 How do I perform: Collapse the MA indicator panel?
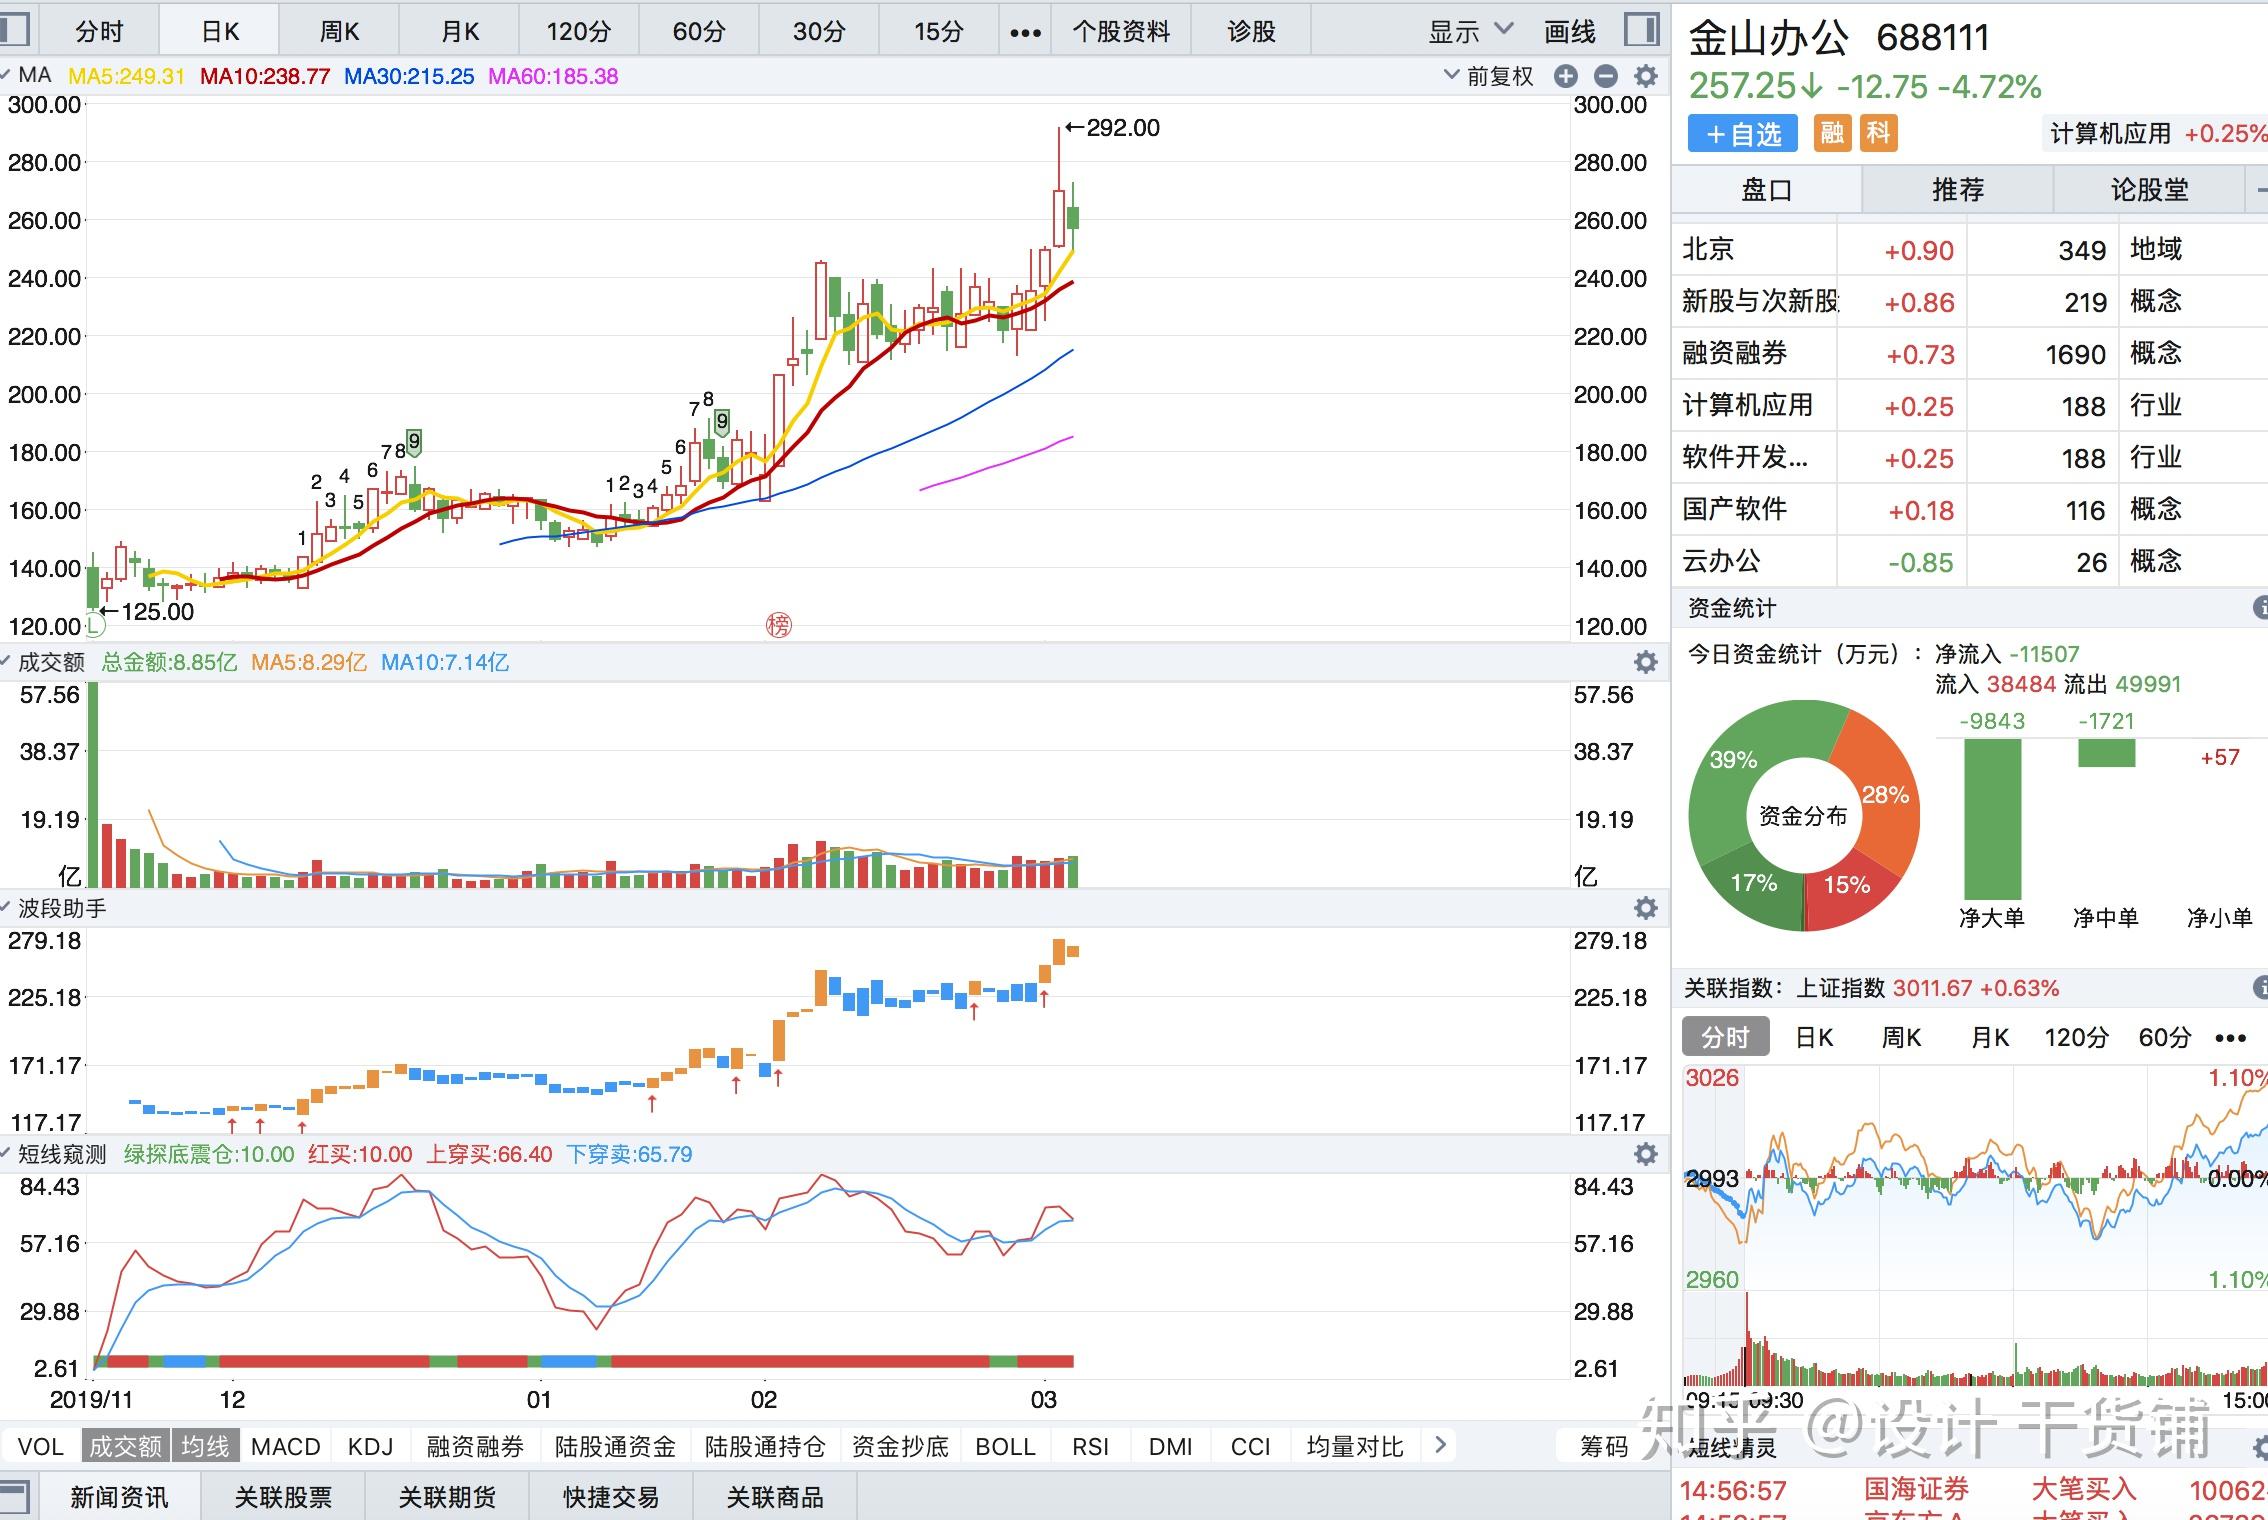tap(6, 76)
